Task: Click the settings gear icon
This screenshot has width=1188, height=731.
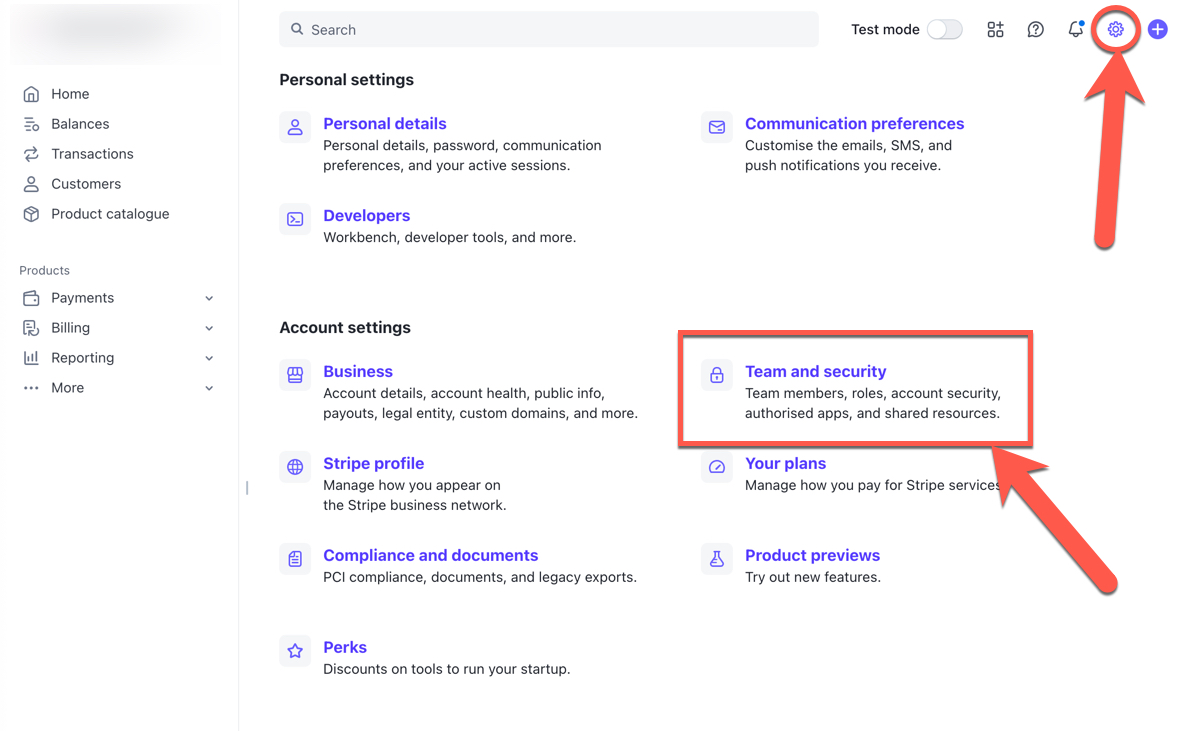Action: 1115,30
